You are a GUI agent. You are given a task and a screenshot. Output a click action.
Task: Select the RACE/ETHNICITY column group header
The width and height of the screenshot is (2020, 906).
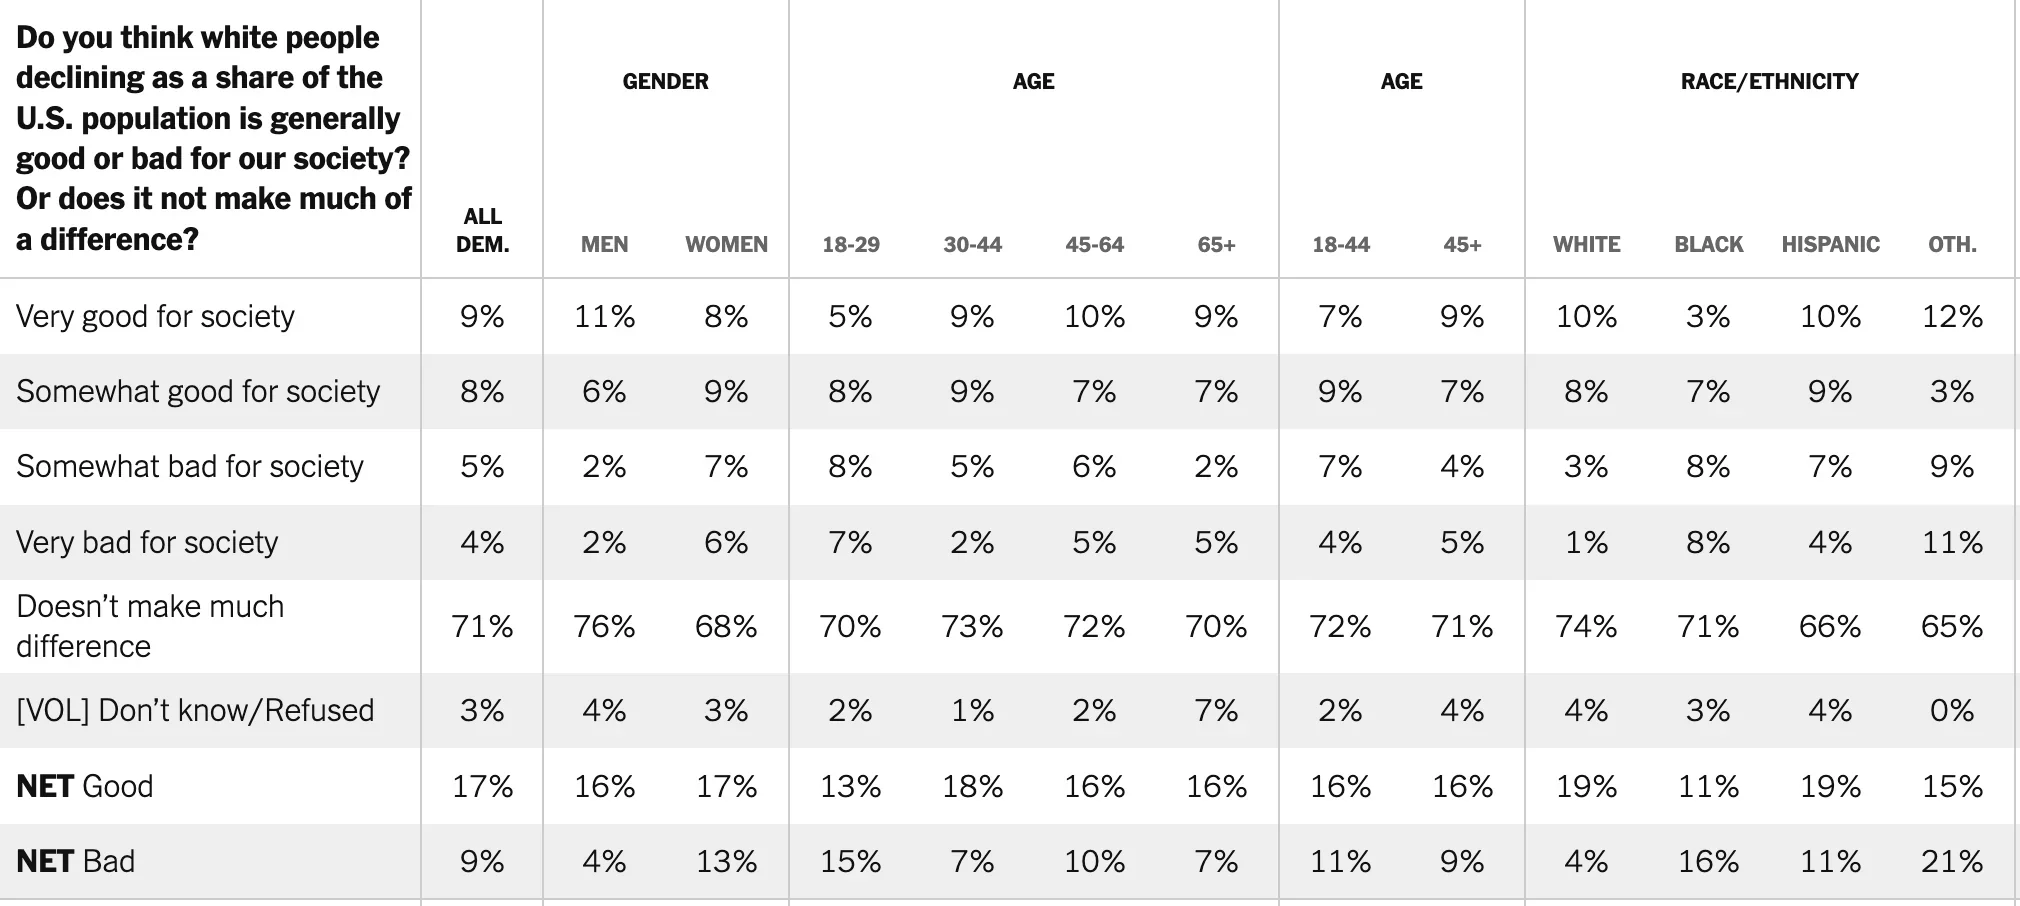coord(1769,81)
